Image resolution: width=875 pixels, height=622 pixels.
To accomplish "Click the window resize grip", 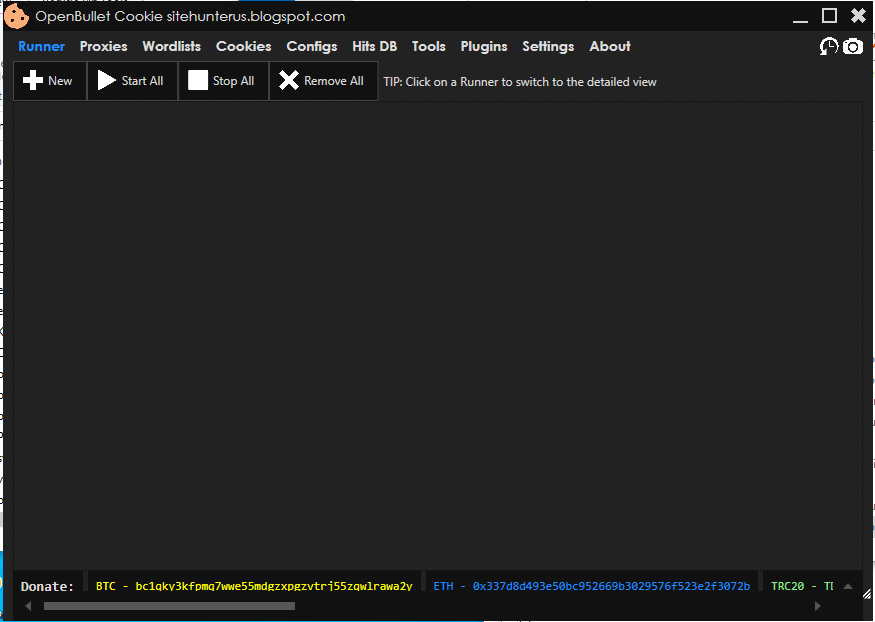I will pos(867,594).
